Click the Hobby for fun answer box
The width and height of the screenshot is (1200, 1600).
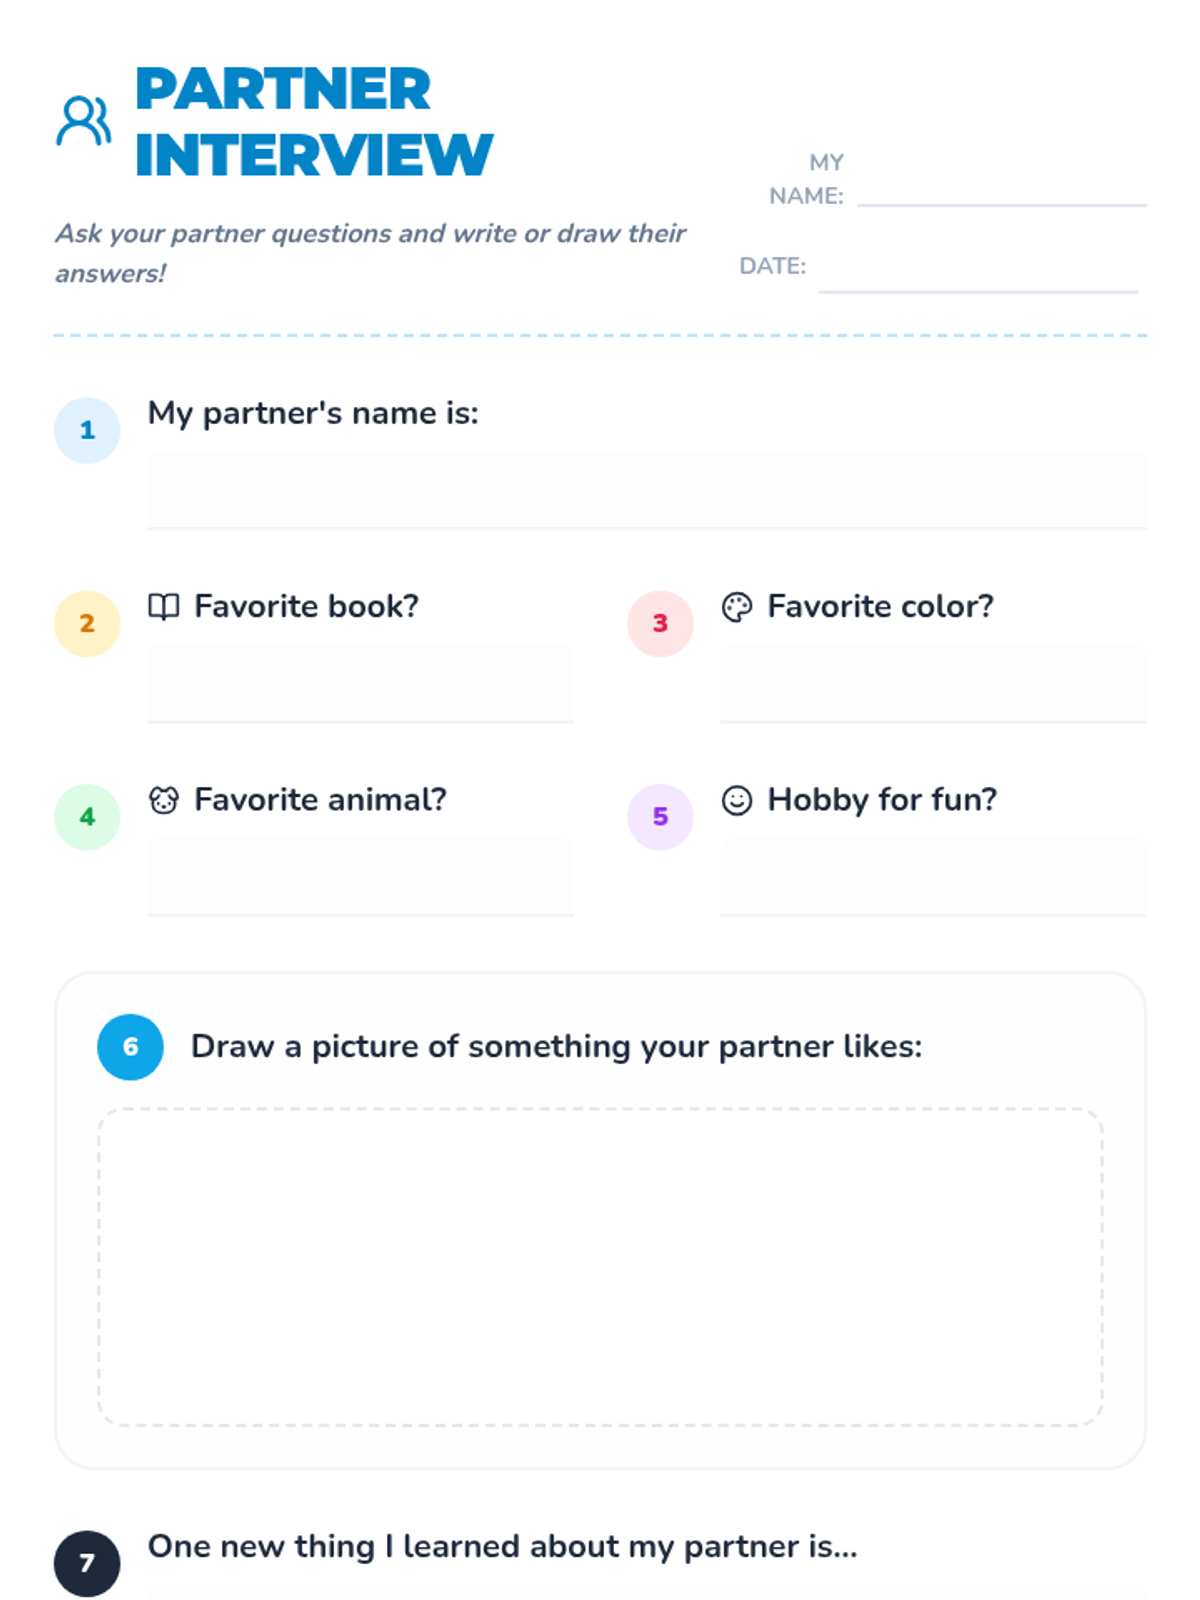click(x=933, y=876)
